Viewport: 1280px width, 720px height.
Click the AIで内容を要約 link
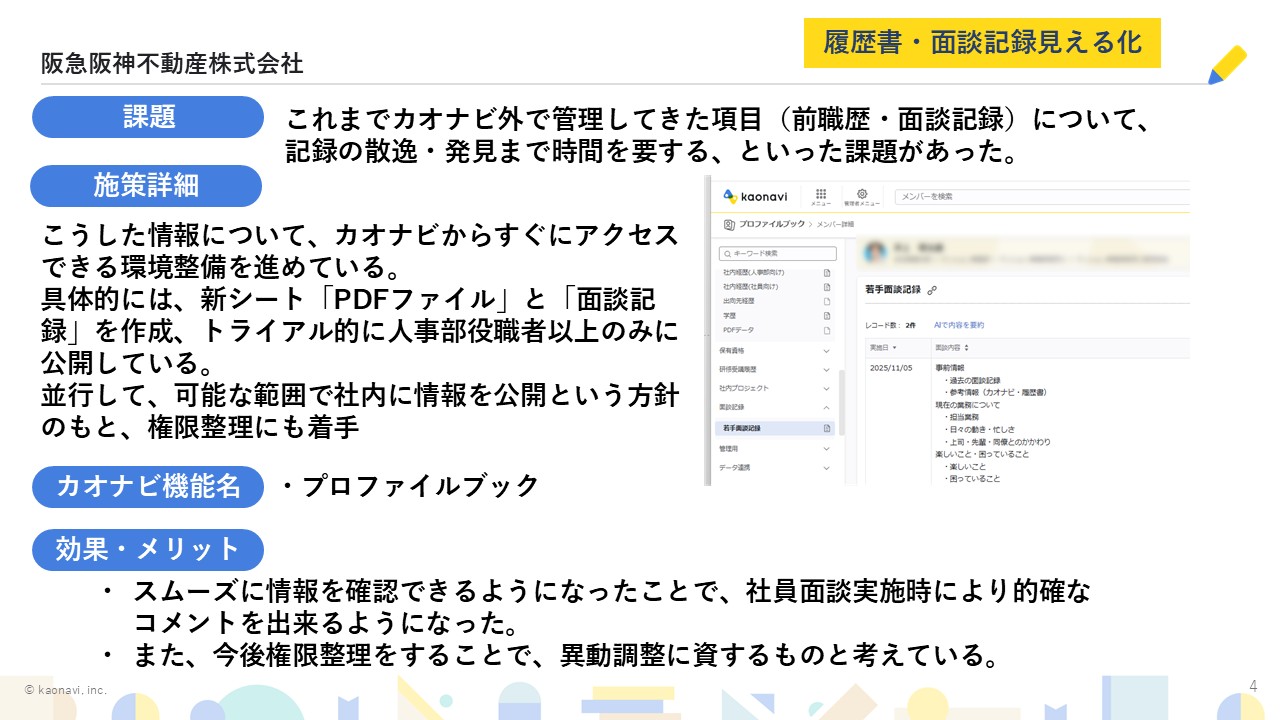(958, 325)
